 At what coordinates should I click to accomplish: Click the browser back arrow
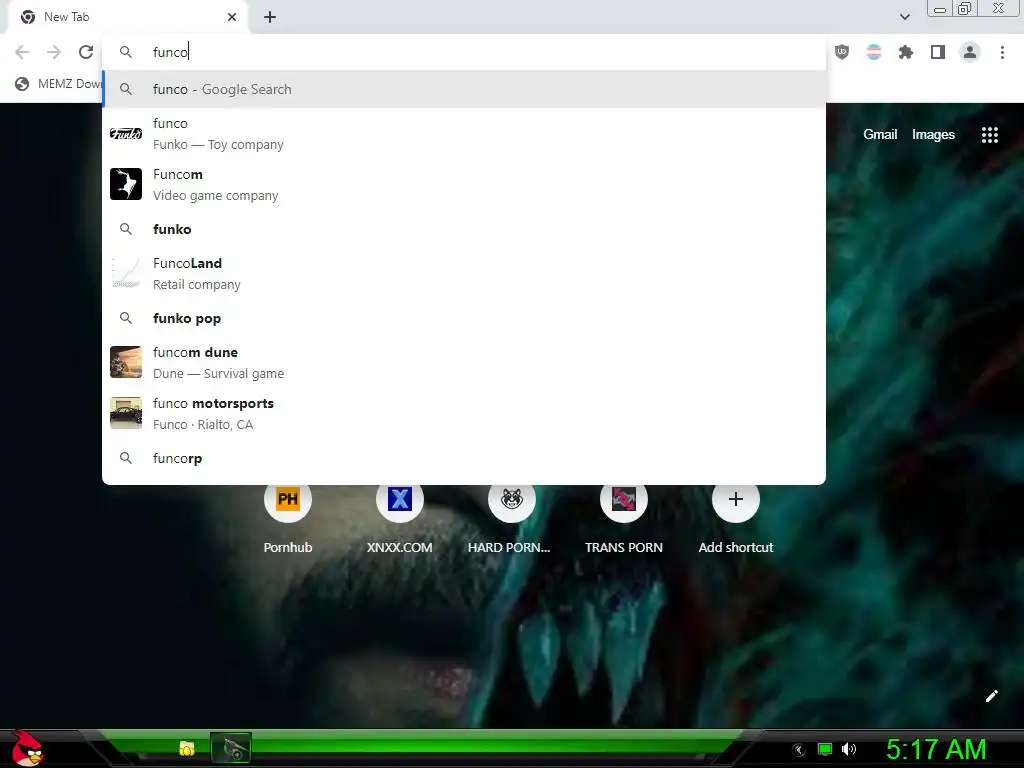point(22,52)
